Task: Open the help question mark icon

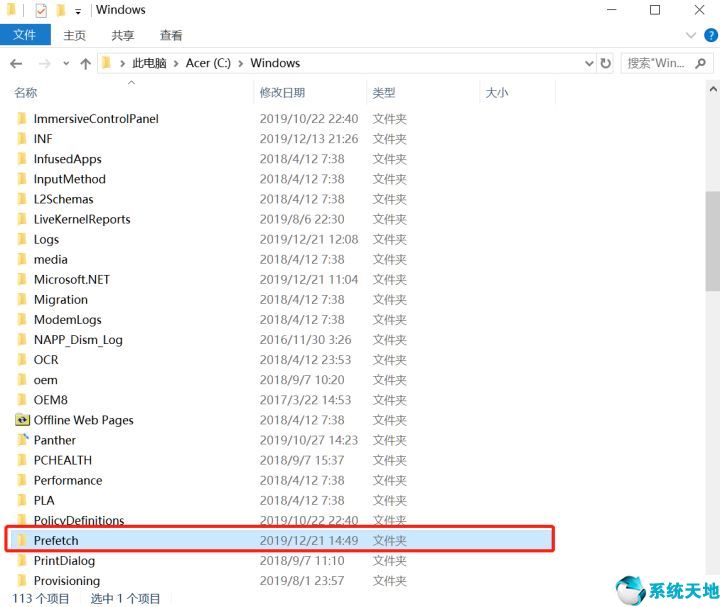Action: pos(710,35)
